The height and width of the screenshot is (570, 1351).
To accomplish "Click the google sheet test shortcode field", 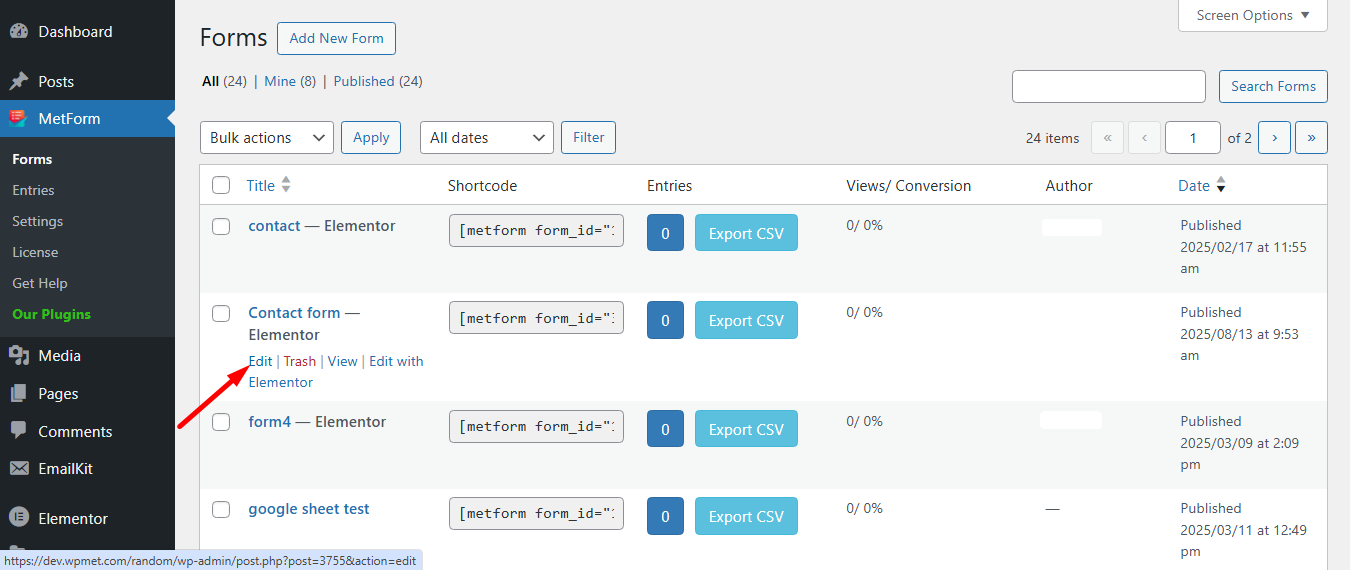I will pos(536,514).
